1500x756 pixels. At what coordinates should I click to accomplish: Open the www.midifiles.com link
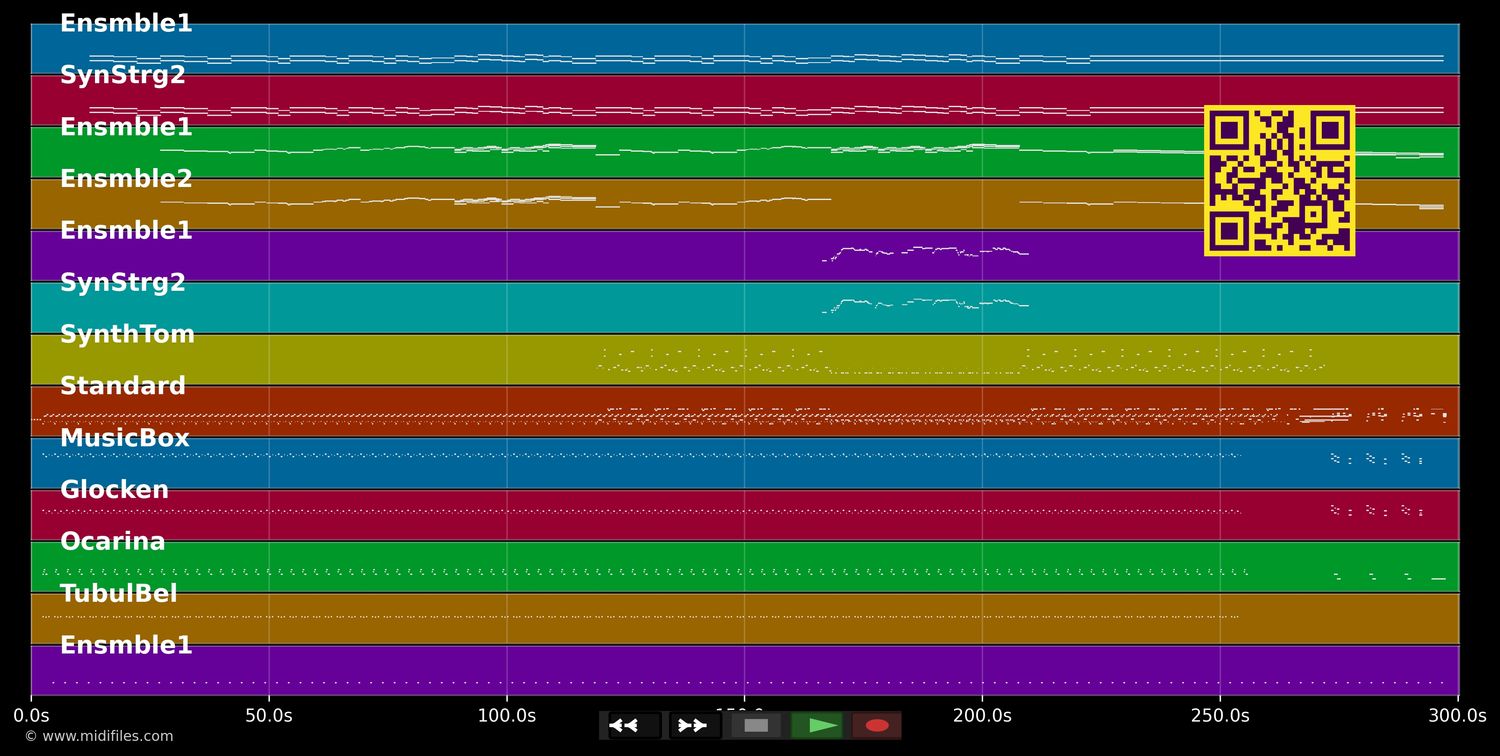pyautogui.click(x=98, y=737)
